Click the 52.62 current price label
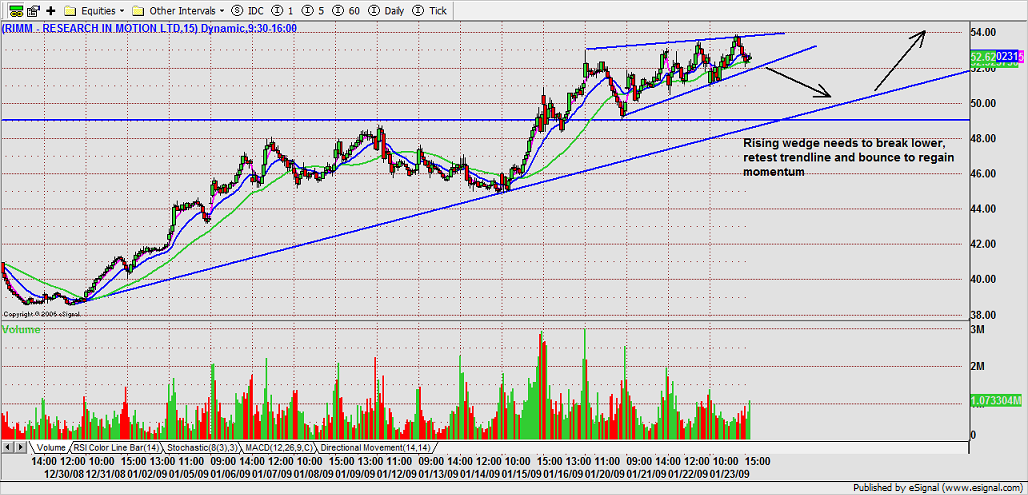 pyautogui.click(x=981, y=58)
